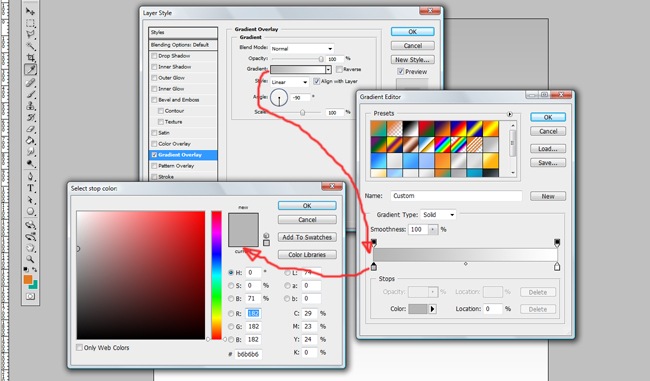Open the Styles row in Layer Style
Image resolution: width=650 pixels, height=381 pixels.
click(183, 32)
